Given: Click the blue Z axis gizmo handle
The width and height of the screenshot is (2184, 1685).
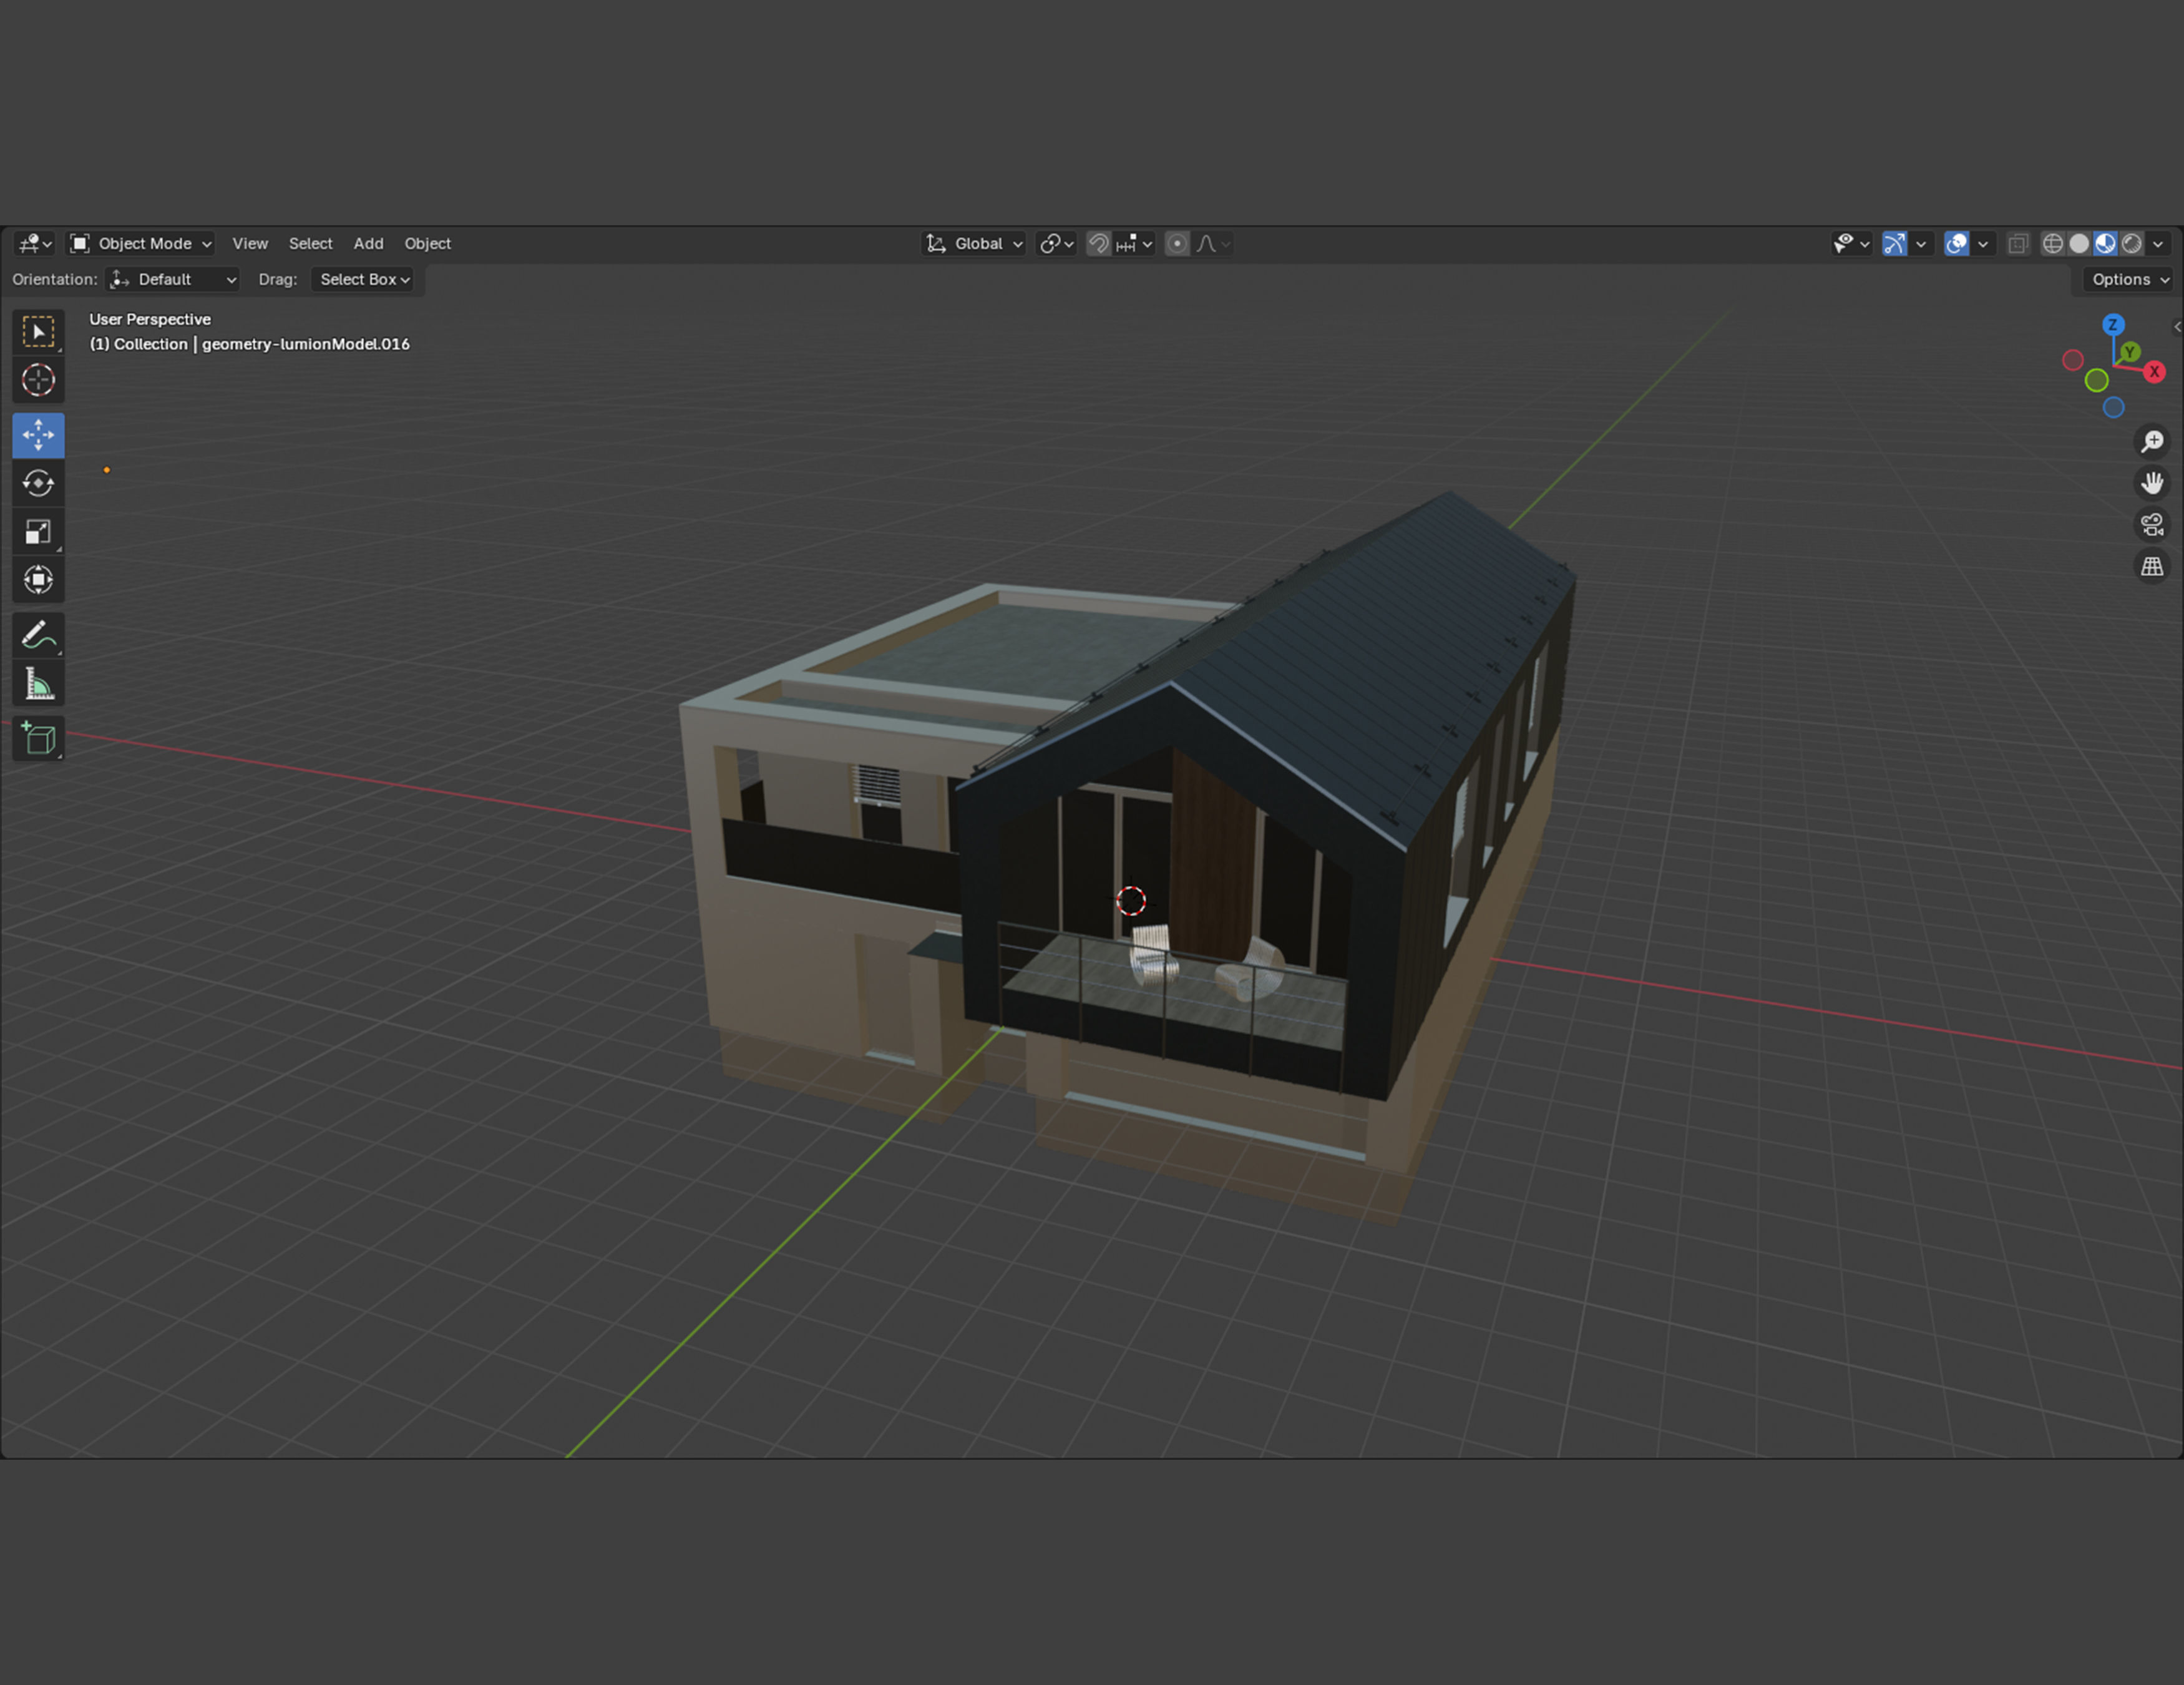Looking at the screenshot, I should pos(2113,325).
